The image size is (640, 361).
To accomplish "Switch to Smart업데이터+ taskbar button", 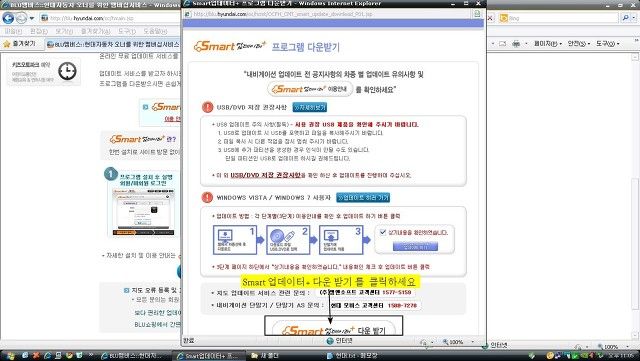I will tap(208, 356).
